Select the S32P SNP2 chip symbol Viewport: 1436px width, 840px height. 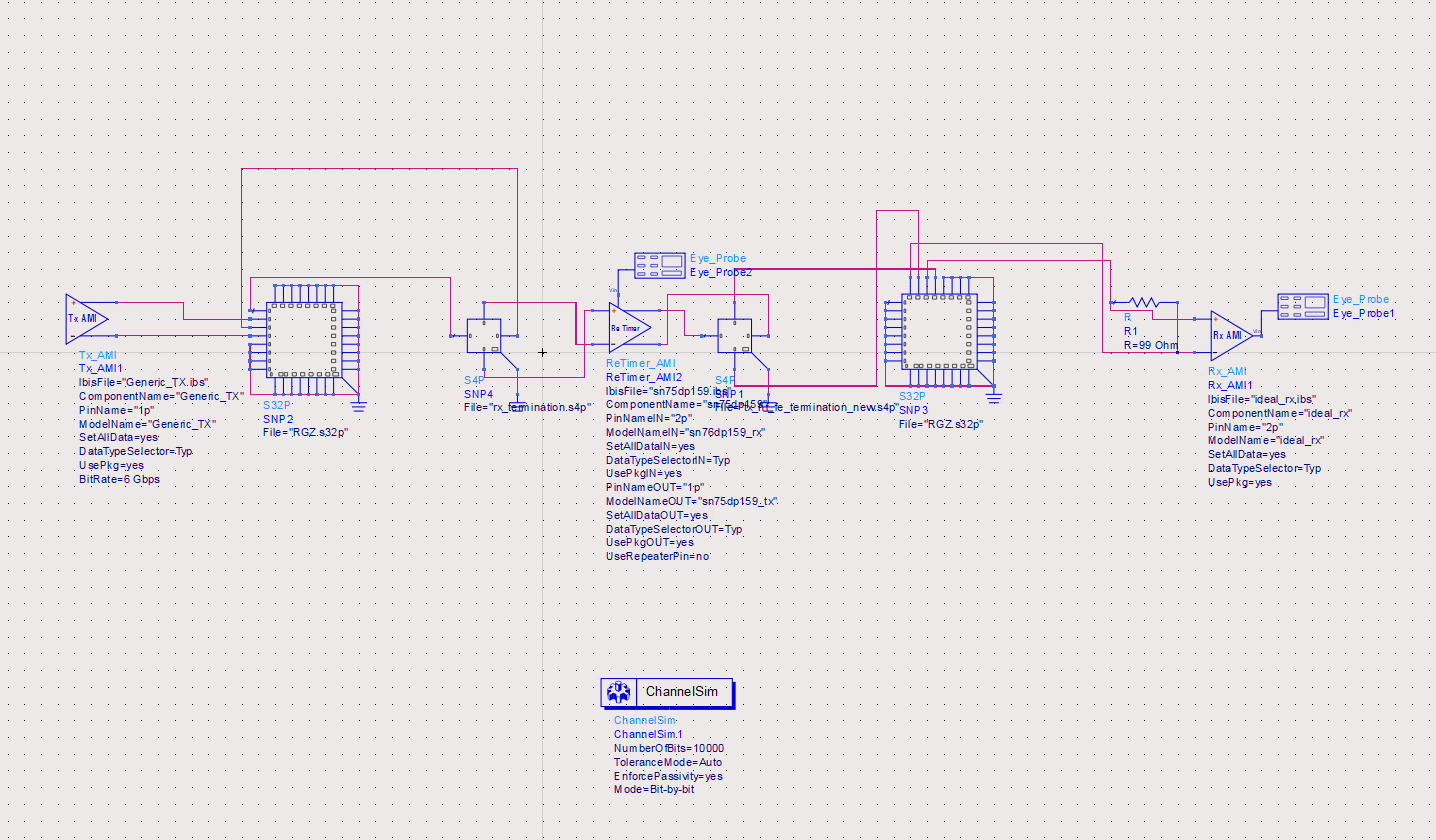pos(305,340)
